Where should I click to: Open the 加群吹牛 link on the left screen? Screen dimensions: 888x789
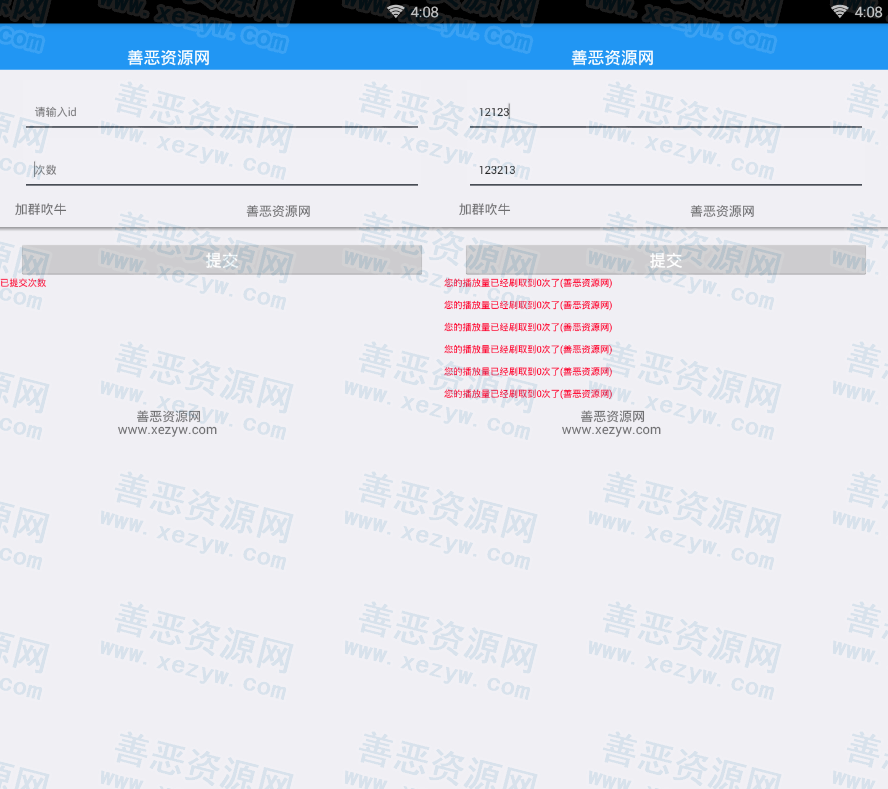40,210
